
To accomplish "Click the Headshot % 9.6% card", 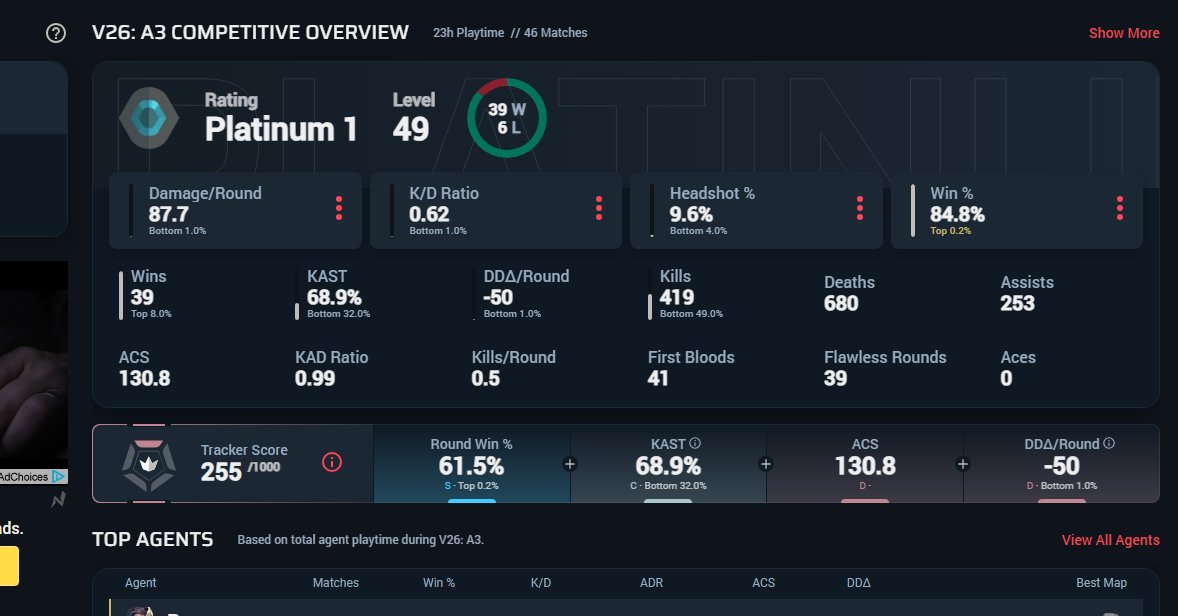I will [x=757, y=211].
